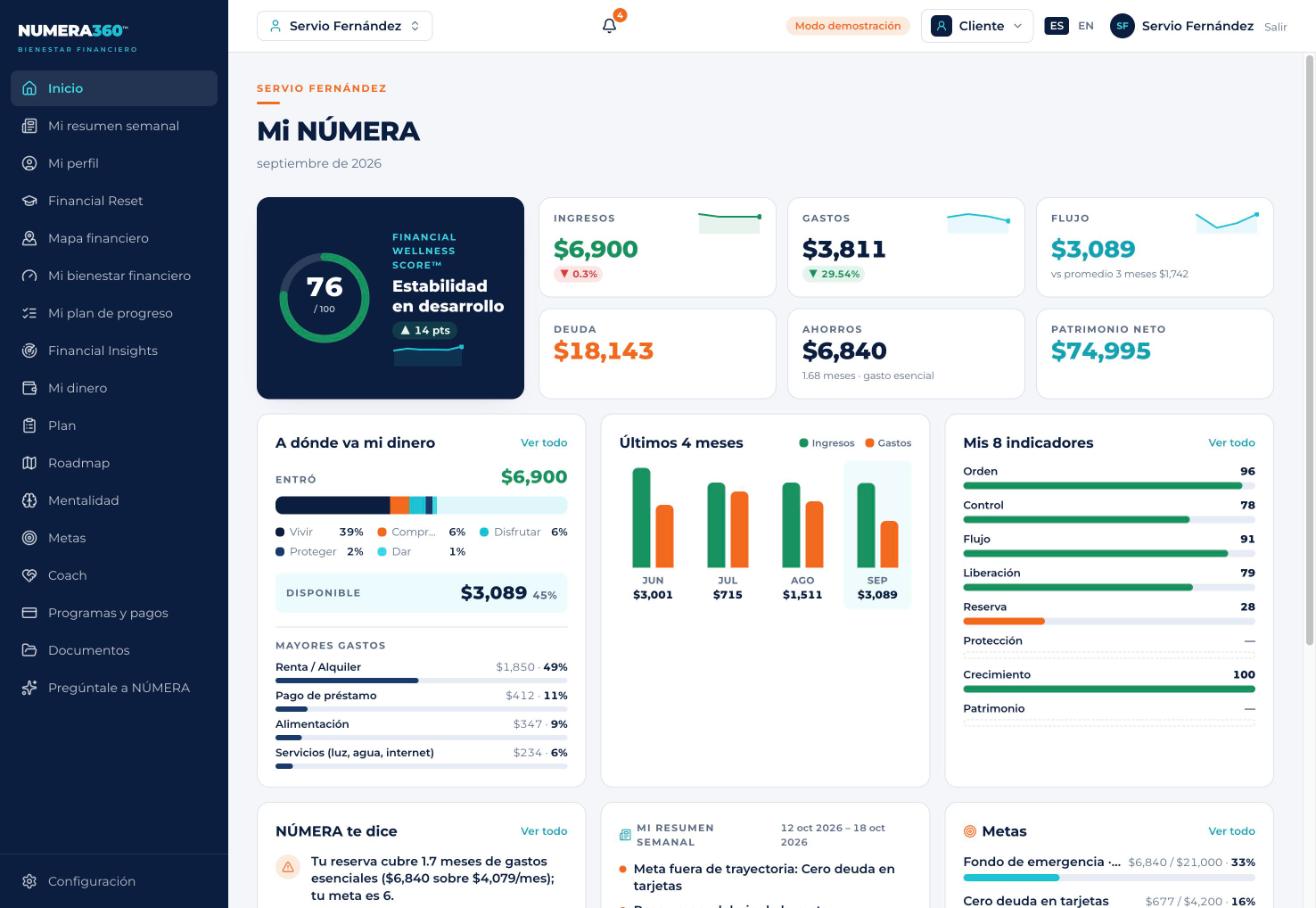1316x908 pixels.
Task: Click the FLUJO $3,089 card
Action: (x=1154, y=247)
